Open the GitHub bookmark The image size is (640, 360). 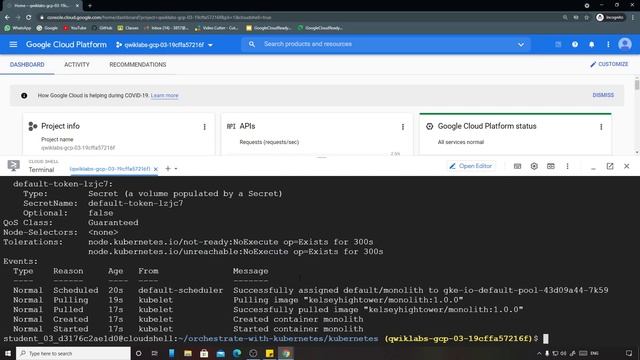click(x=102, y=28)
